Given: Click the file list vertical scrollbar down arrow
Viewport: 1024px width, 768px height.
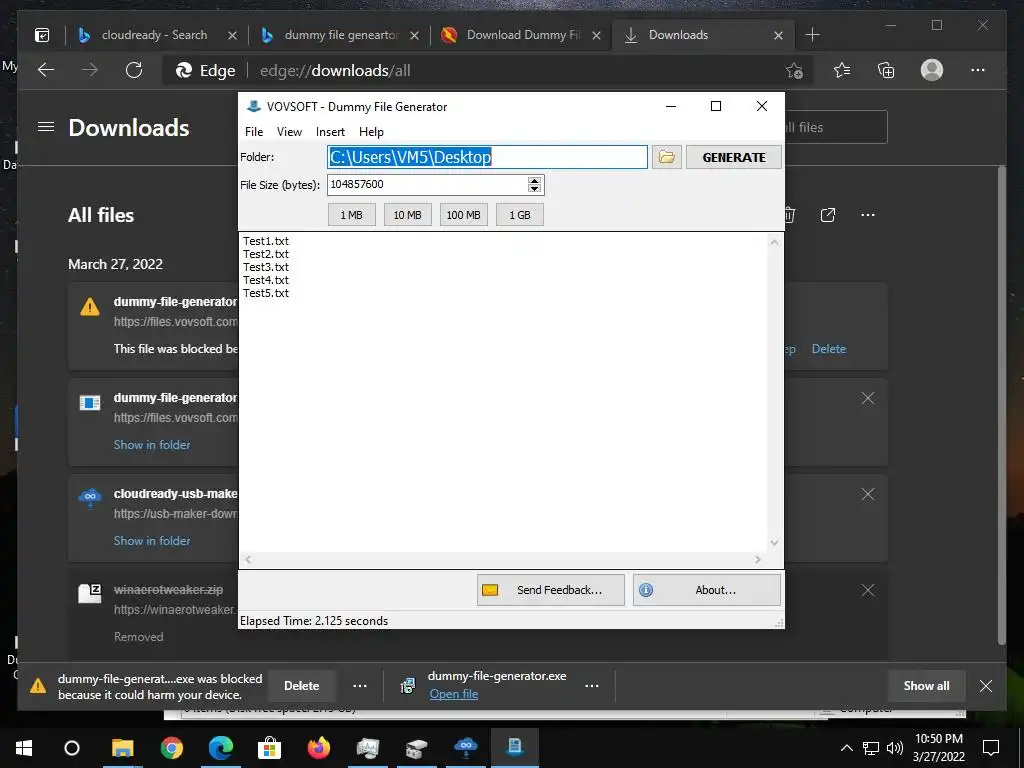Looking at the screenshot, I should (x=775, y=543).
